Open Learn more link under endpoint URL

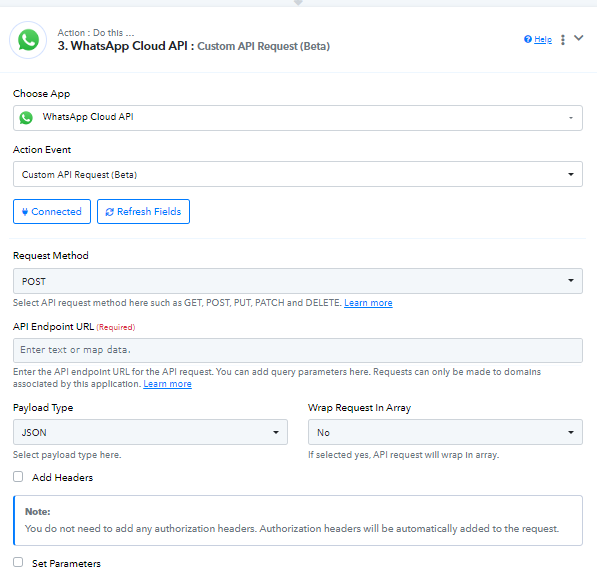167,384
